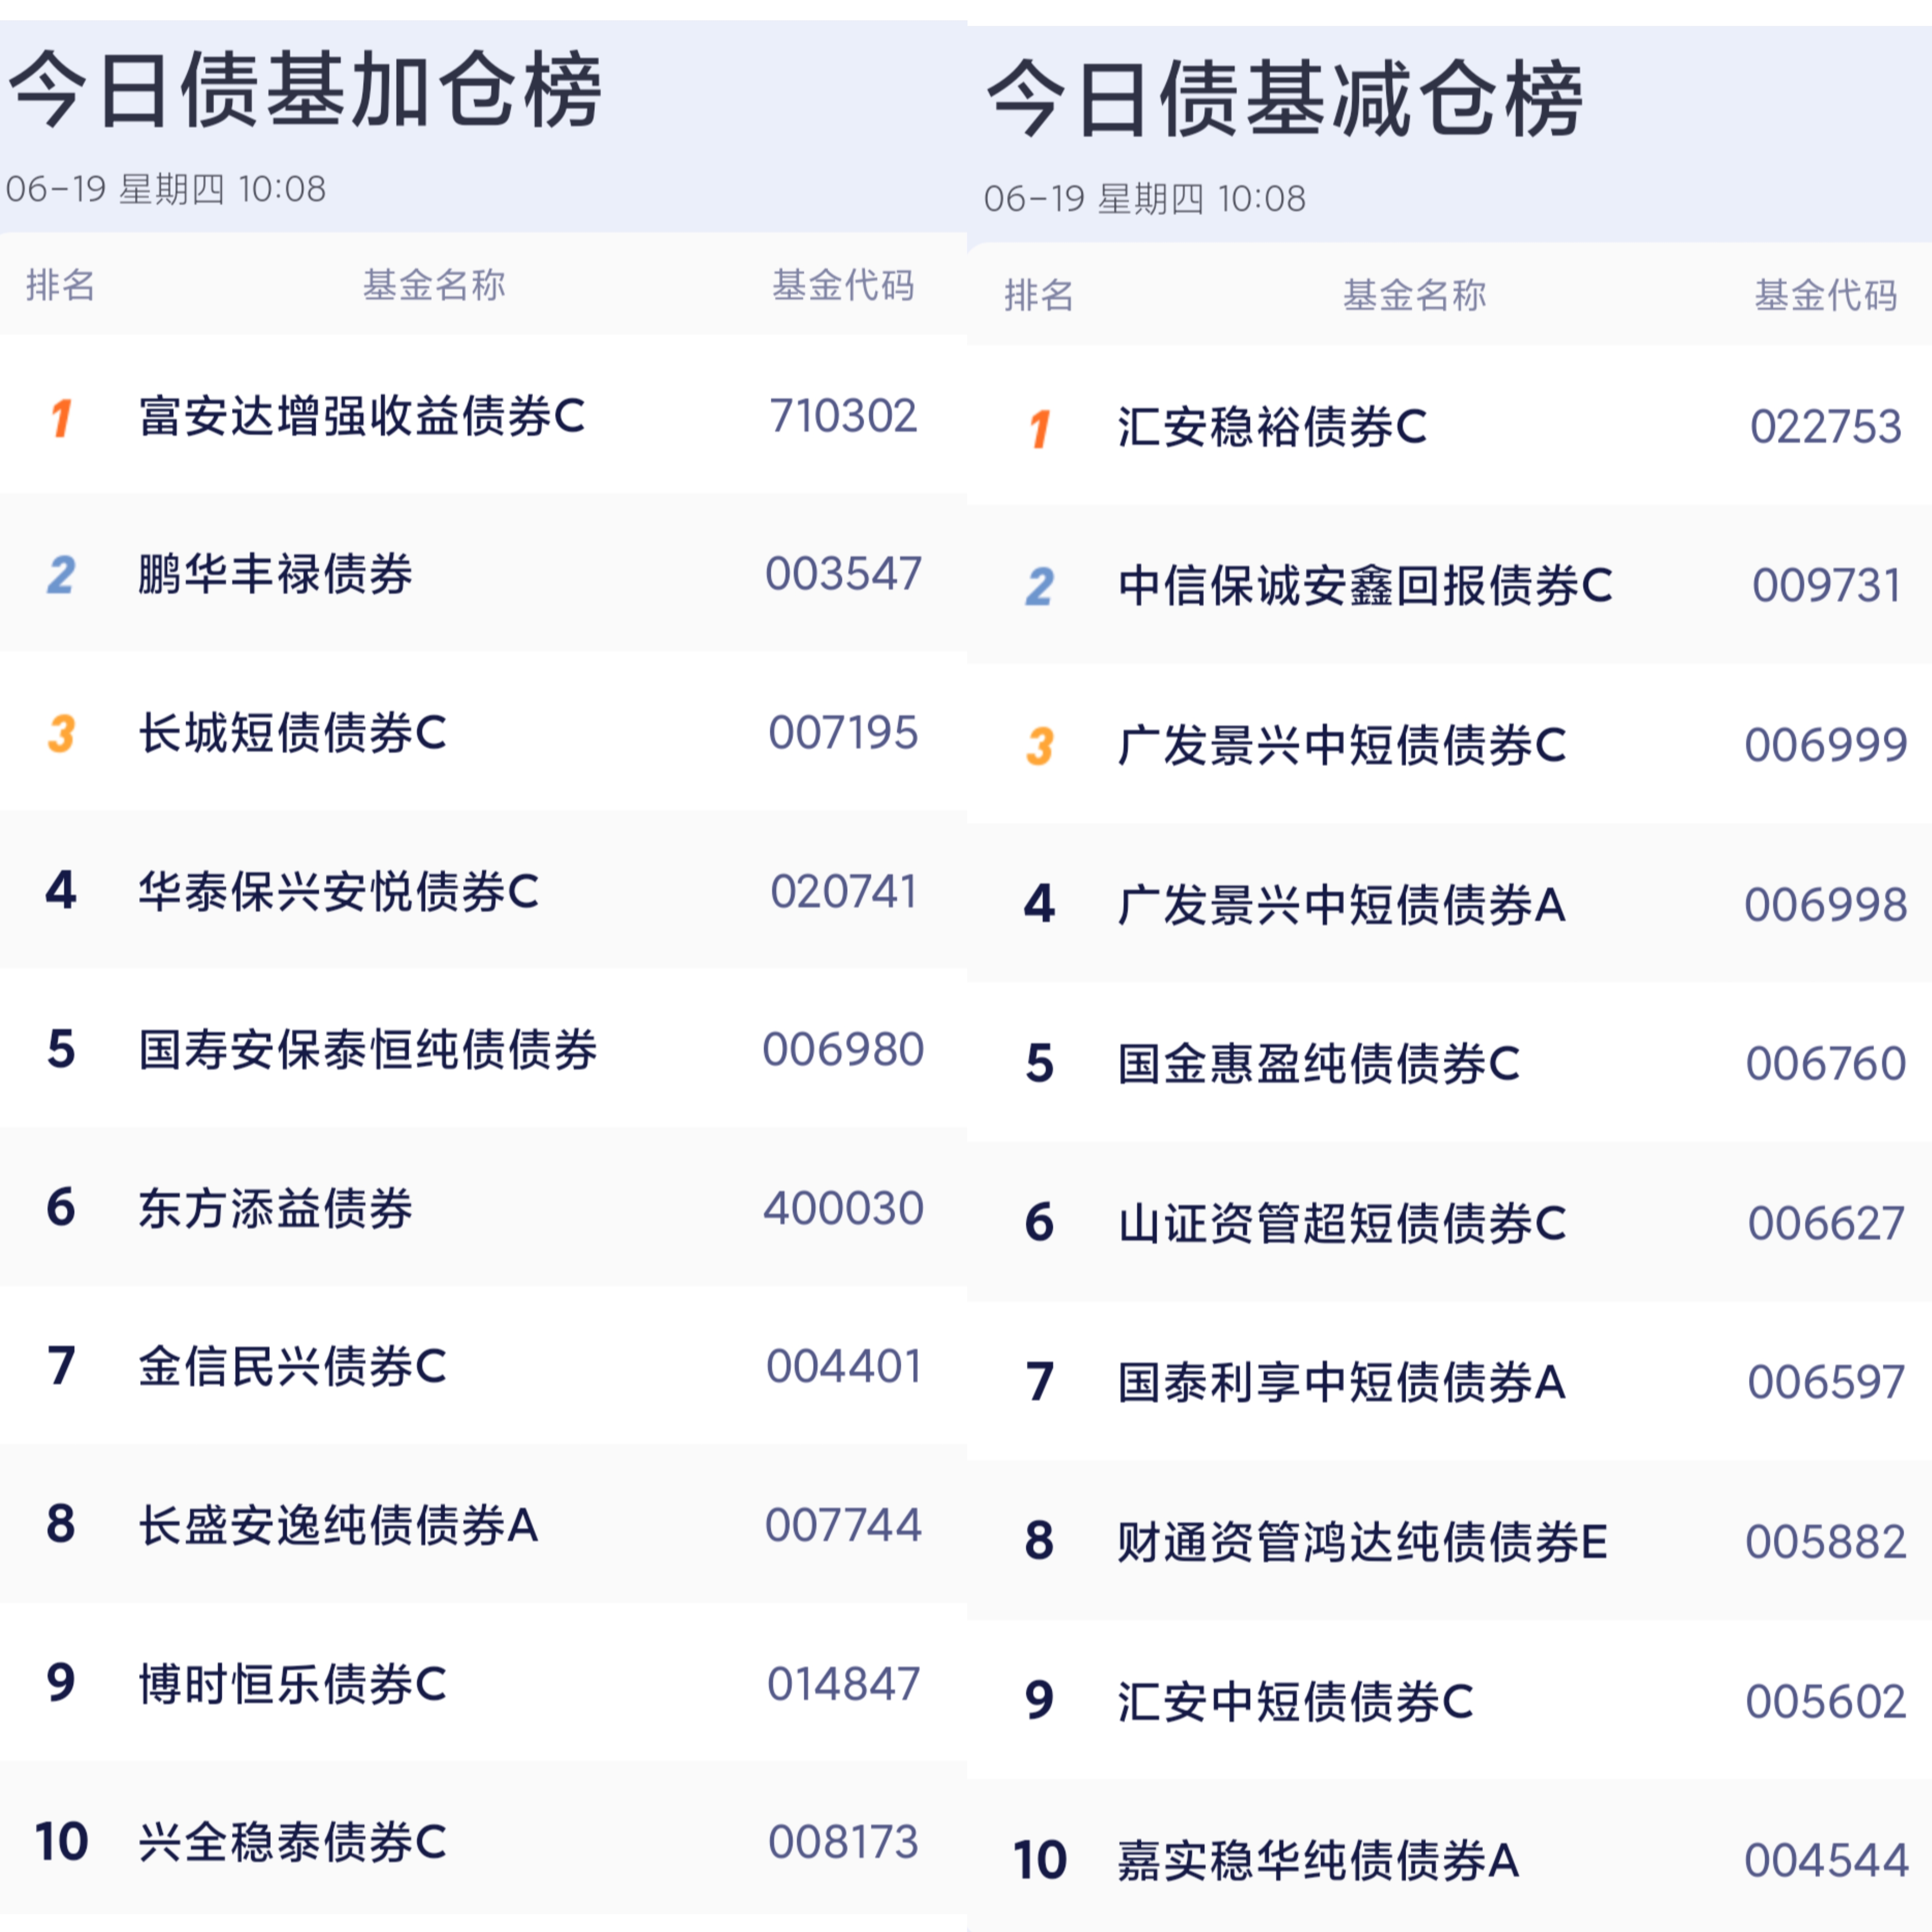This screenshot has height=1932, width=1932.
Task: Click the orange rank 1 badge for 汇安稳裕债券C
Action: coord(1040,428)
